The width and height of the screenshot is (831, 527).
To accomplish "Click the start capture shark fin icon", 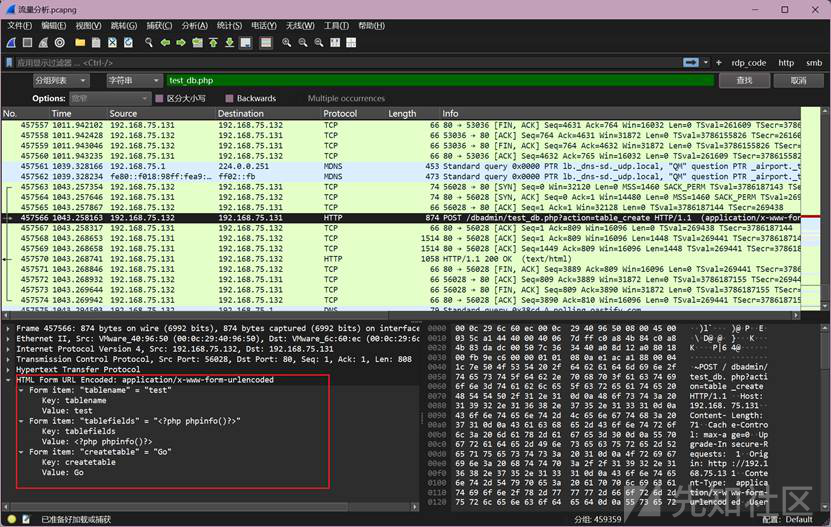I will (x=11, y=42).
